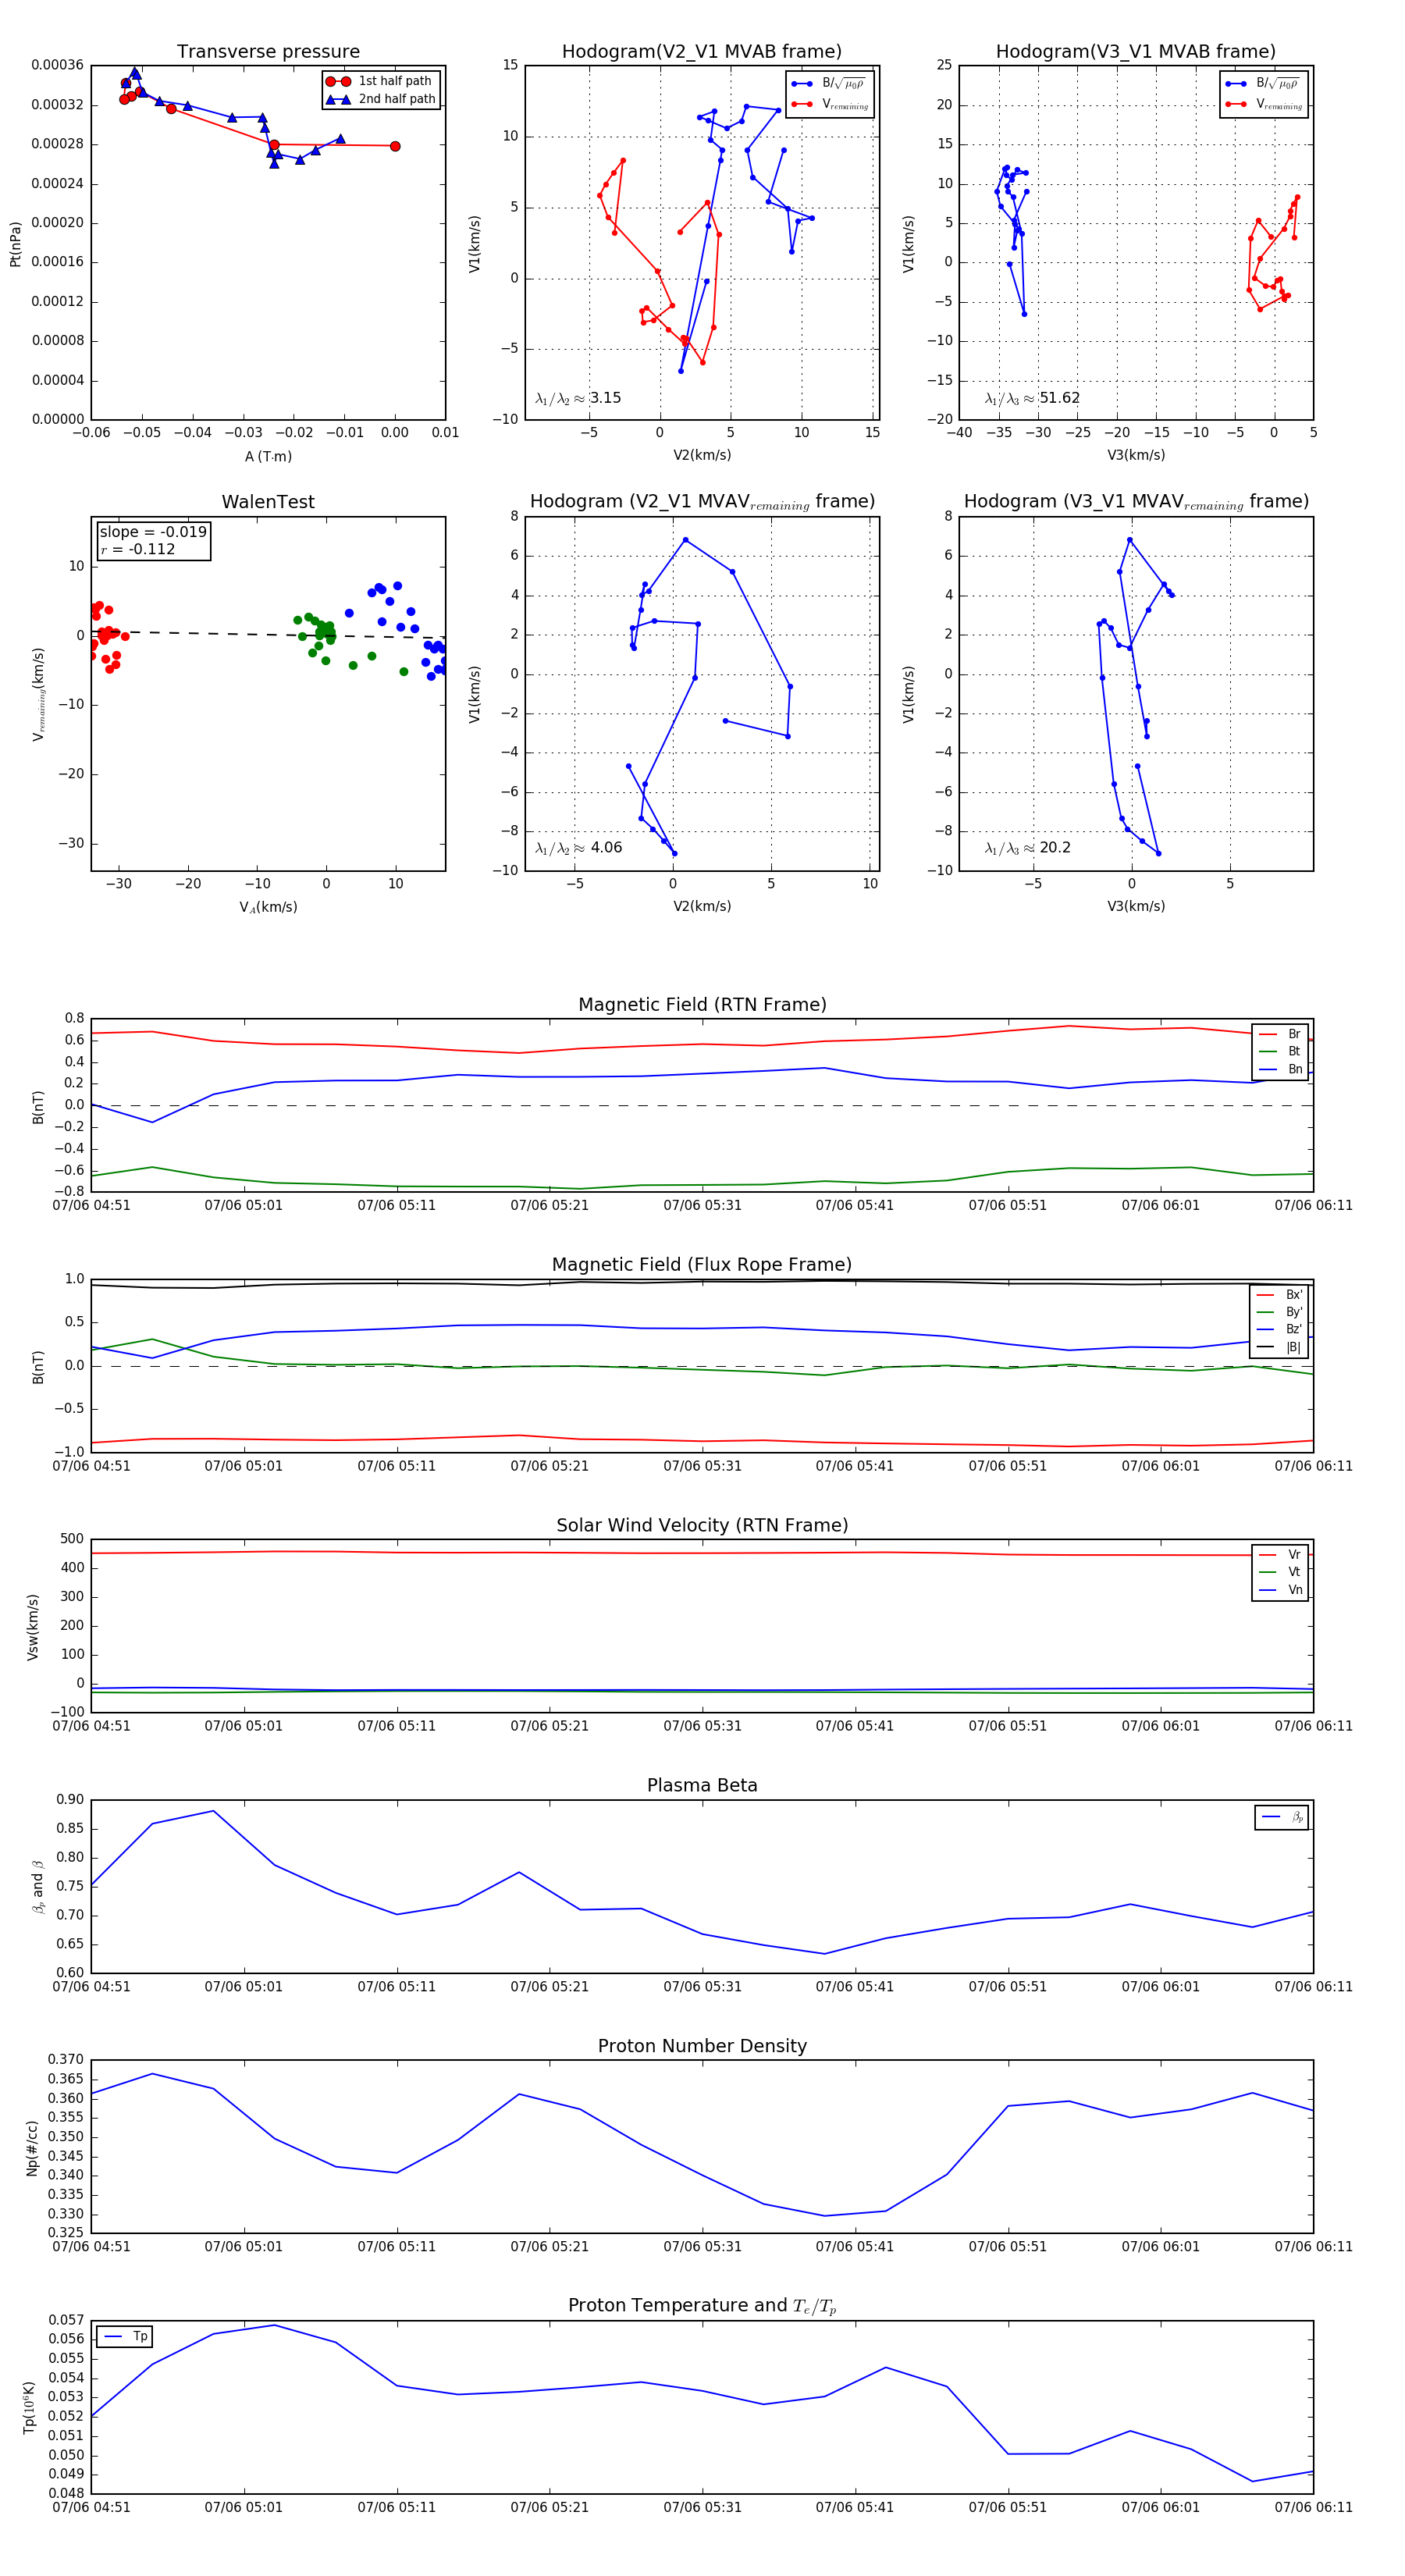Click the 'Bt' legend entry
This screenshot has height=2576, width=1405.
(1280, 1051)
